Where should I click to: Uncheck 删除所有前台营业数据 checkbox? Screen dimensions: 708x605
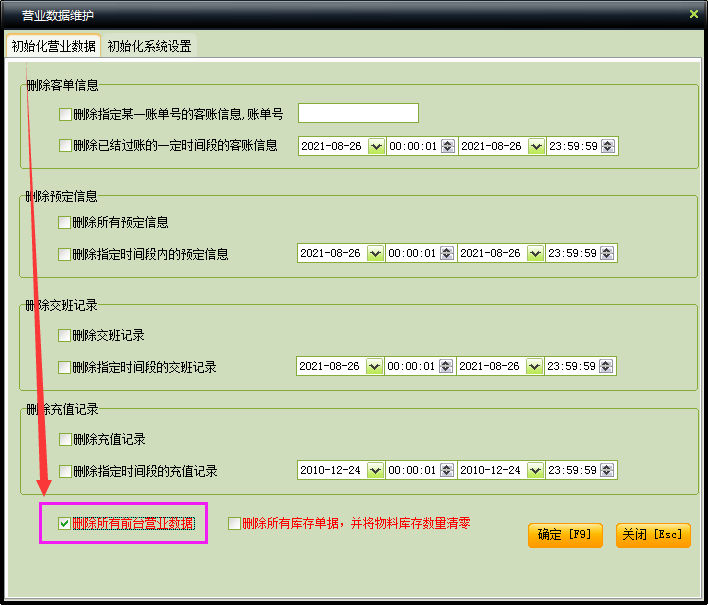click(x=65, y=523)
